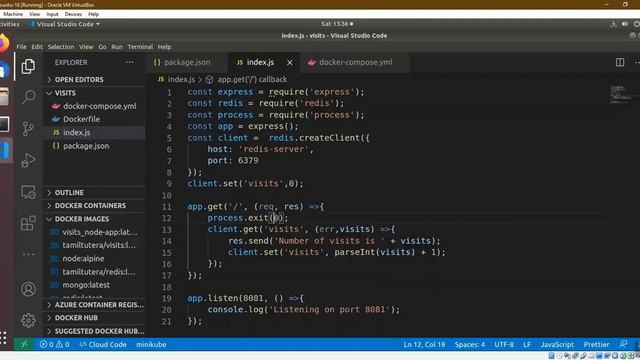This screenshot has width=640, height=360.
Task: Open Dockerfile in the file tree
Action: pos(94,119)
